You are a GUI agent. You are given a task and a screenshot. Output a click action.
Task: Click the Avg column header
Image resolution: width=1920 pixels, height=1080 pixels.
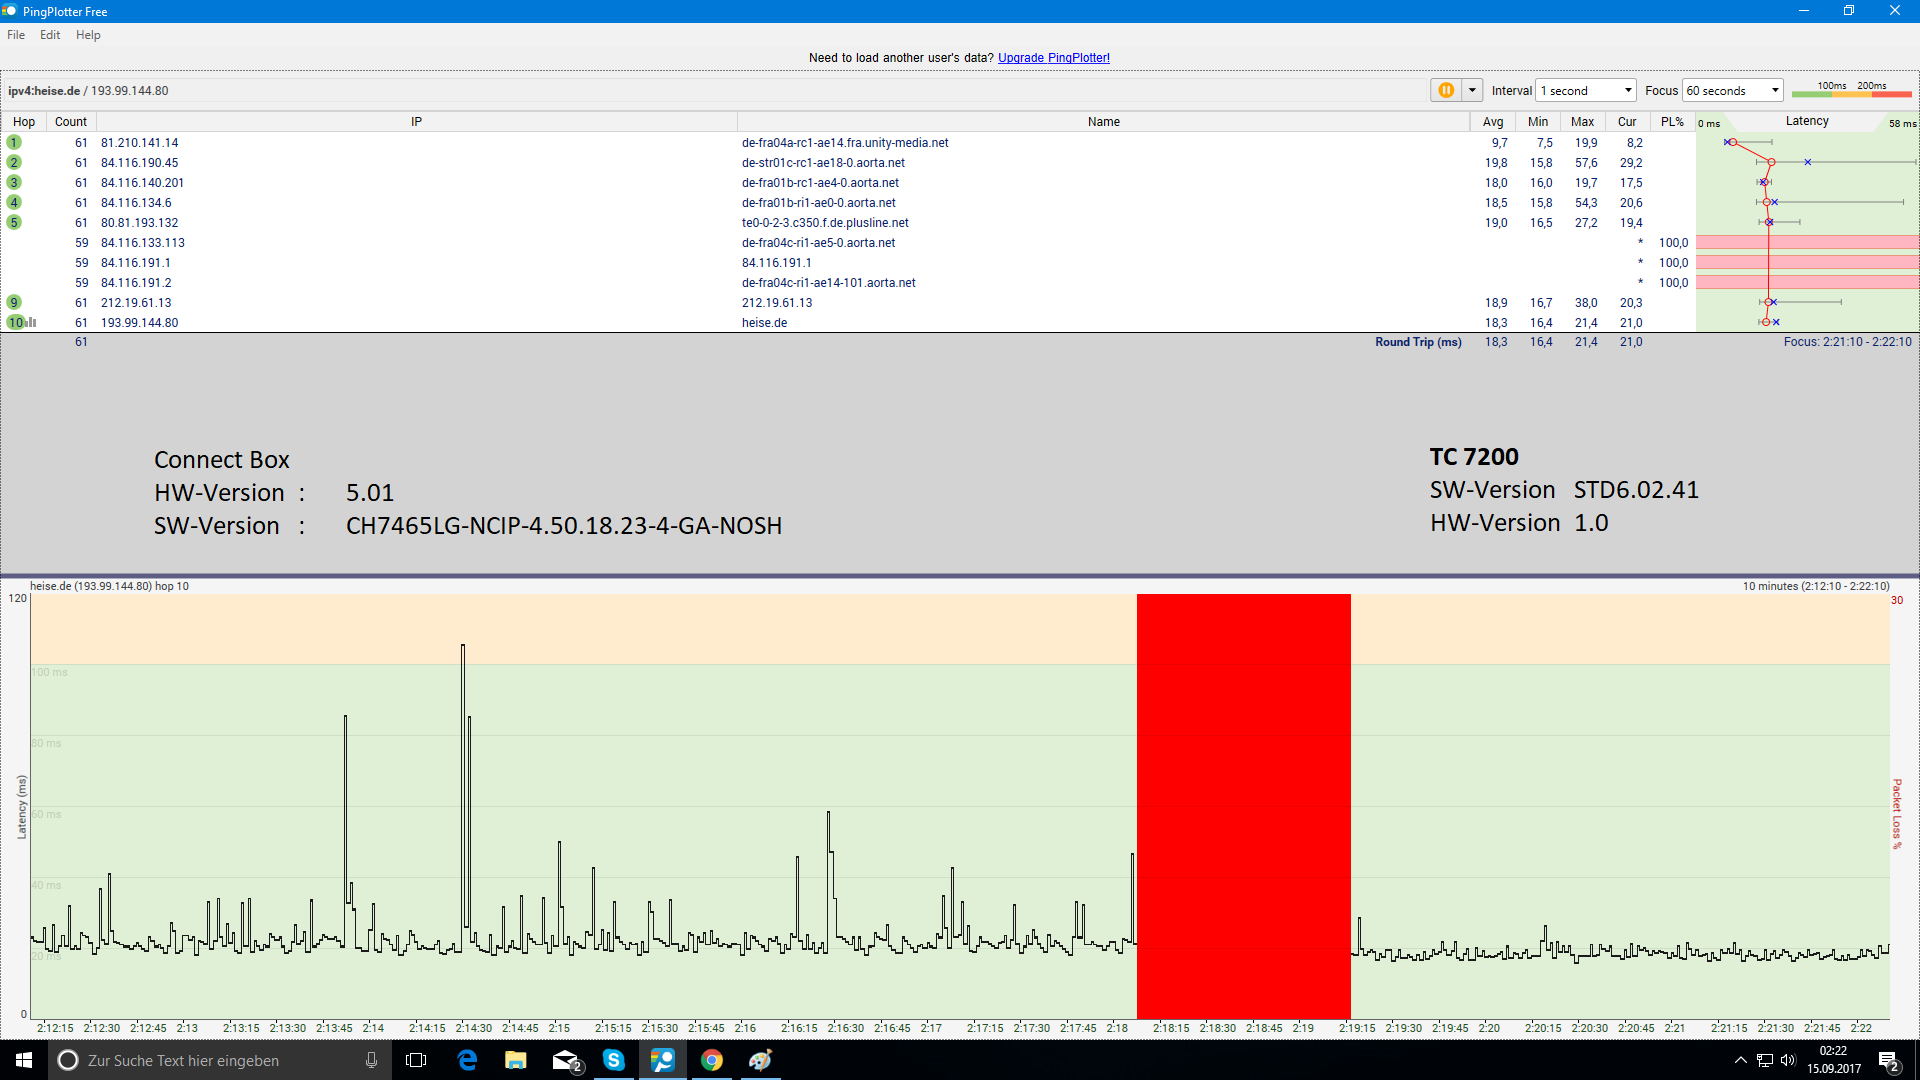click(x=1492, y=122)
